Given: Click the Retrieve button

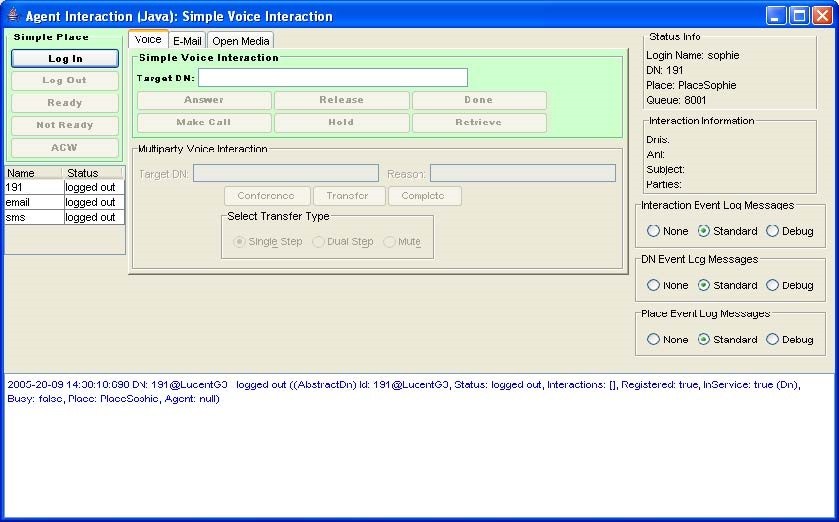Looking at the screenshot, I should pyautogui.click(x=479, y=123).
